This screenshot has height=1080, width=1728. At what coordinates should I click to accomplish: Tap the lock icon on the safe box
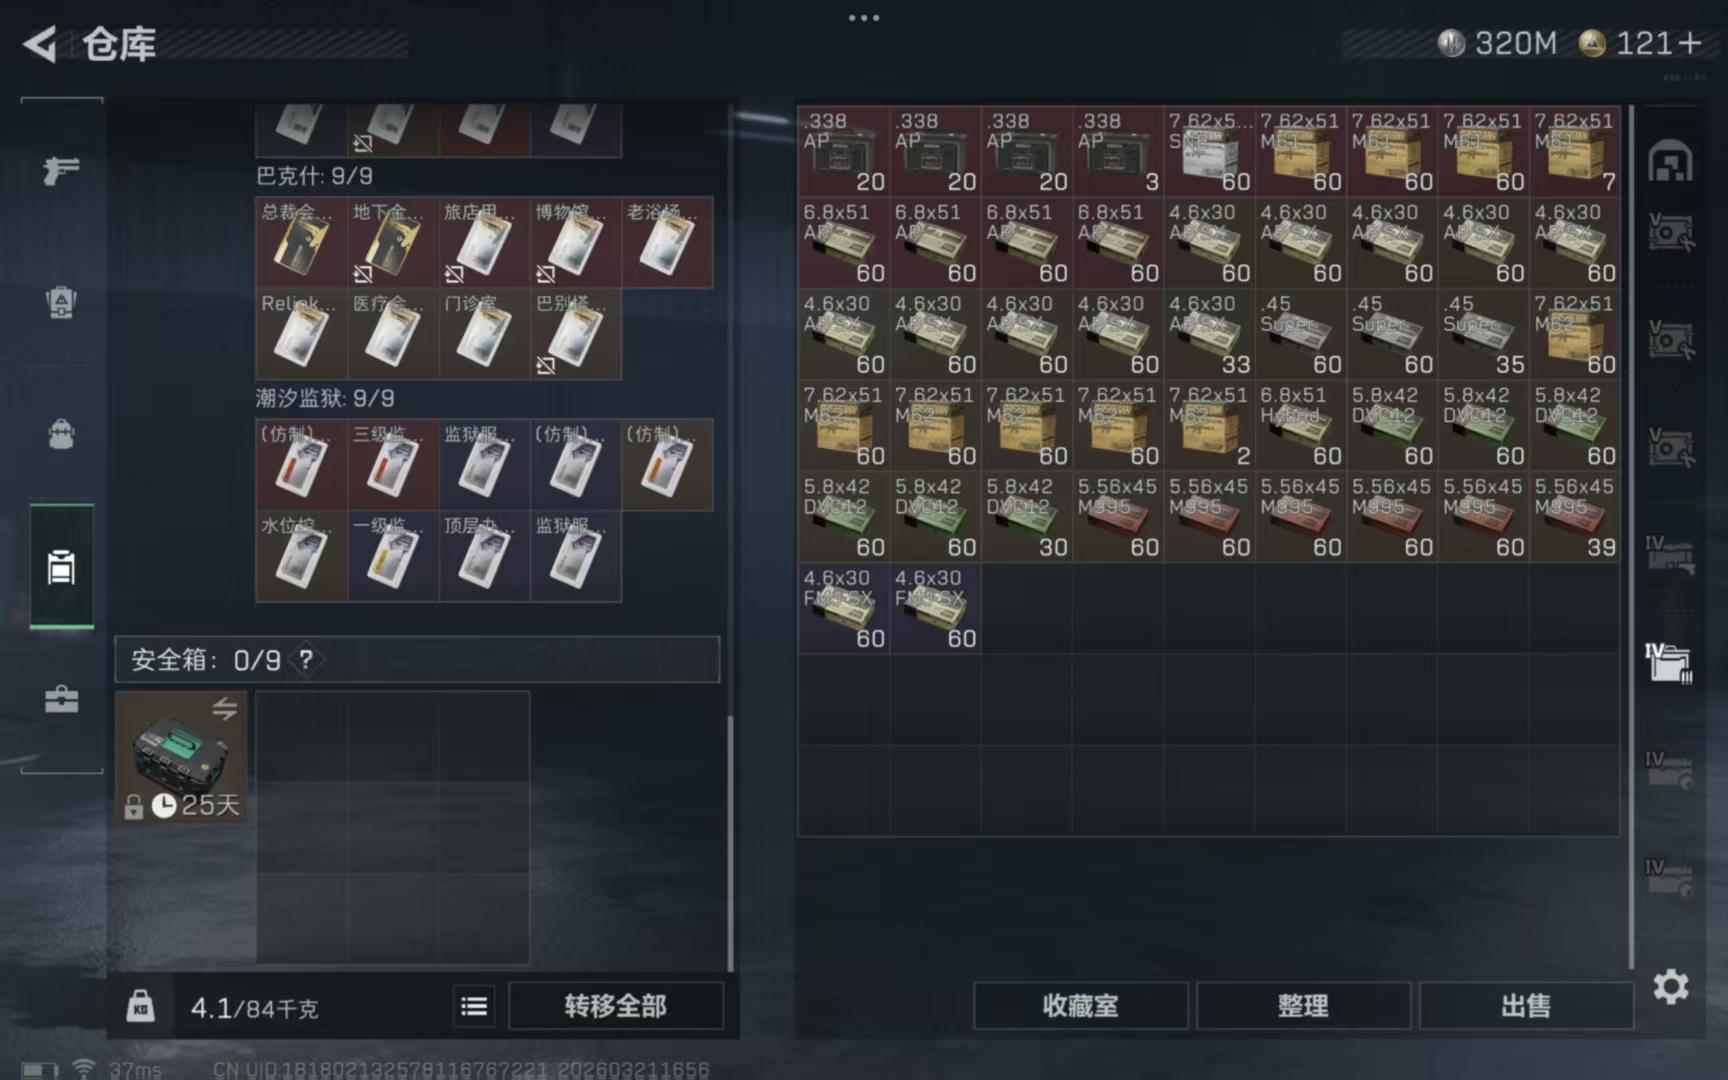coord(133,806)
